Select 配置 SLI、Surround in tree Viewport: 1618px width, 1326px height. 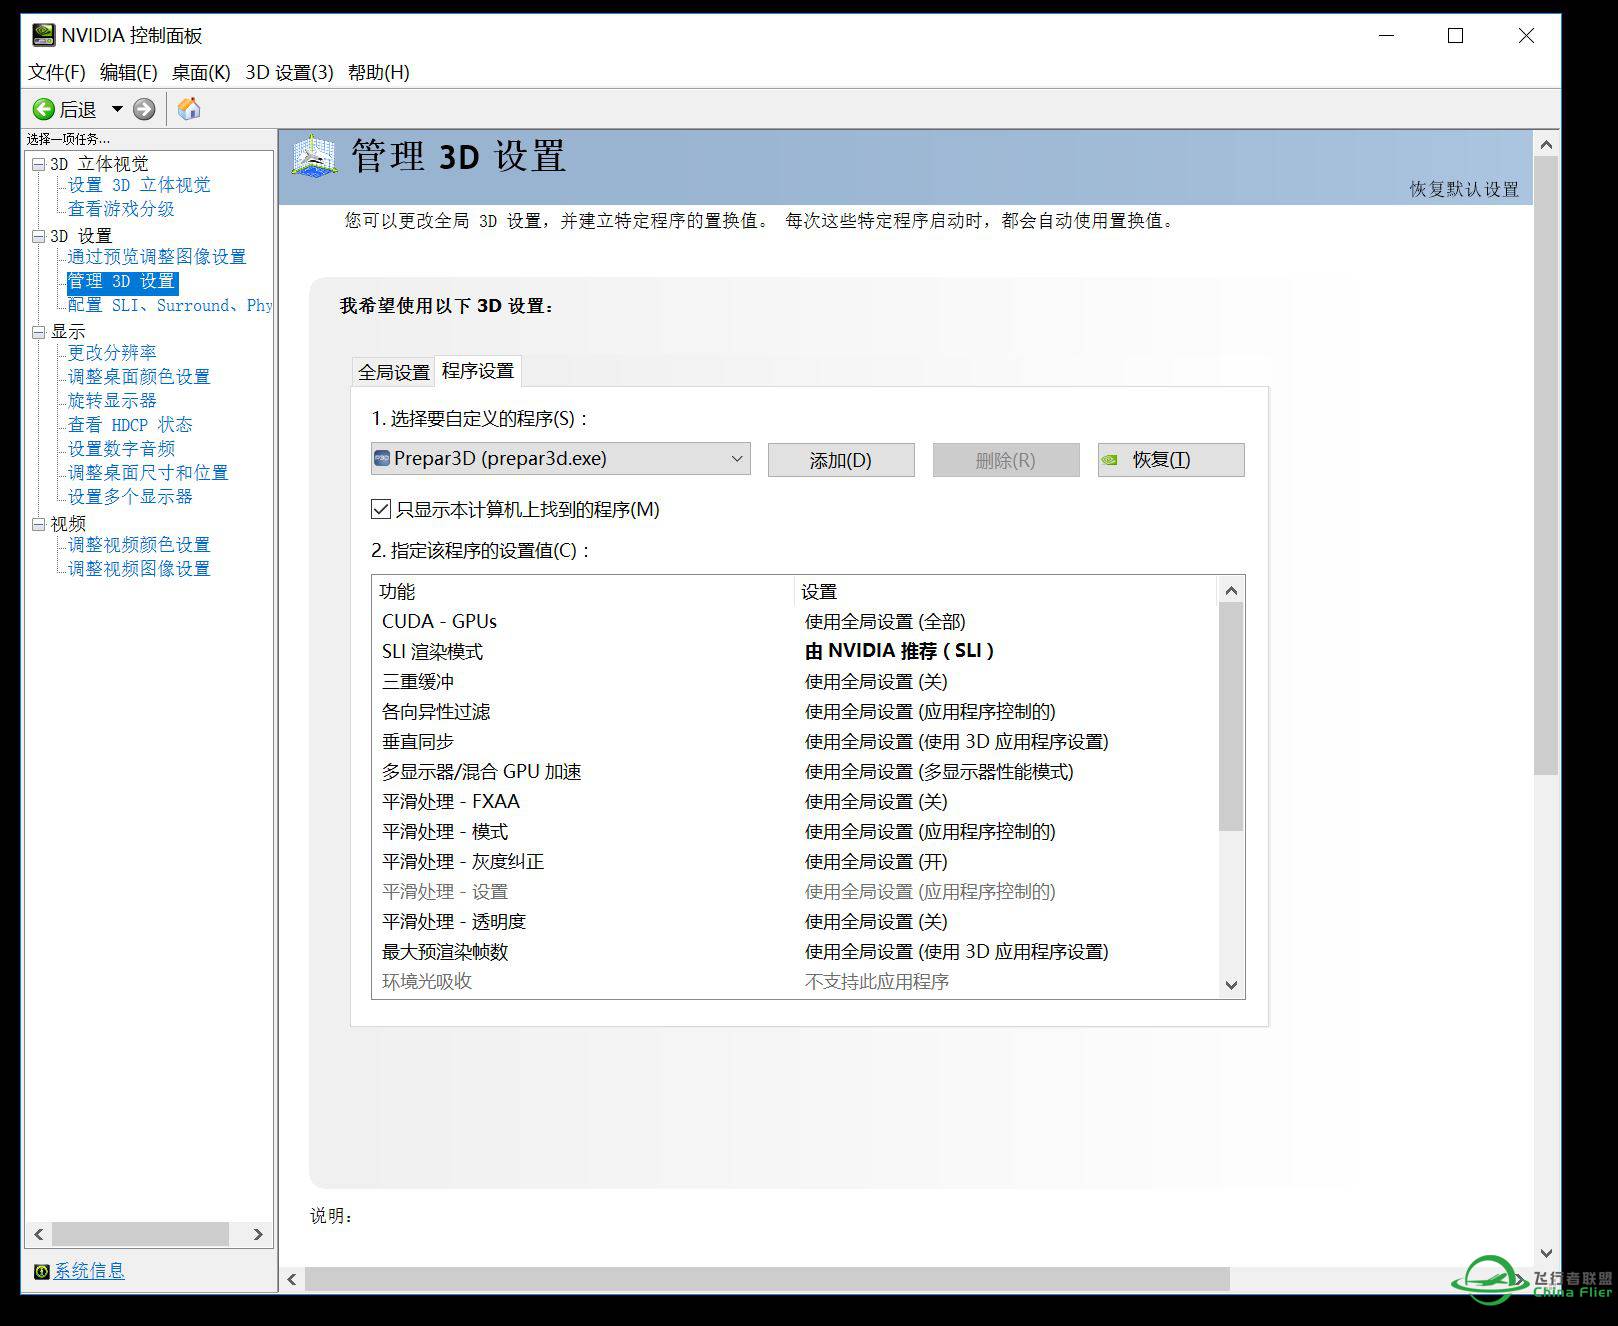[170, 305]
